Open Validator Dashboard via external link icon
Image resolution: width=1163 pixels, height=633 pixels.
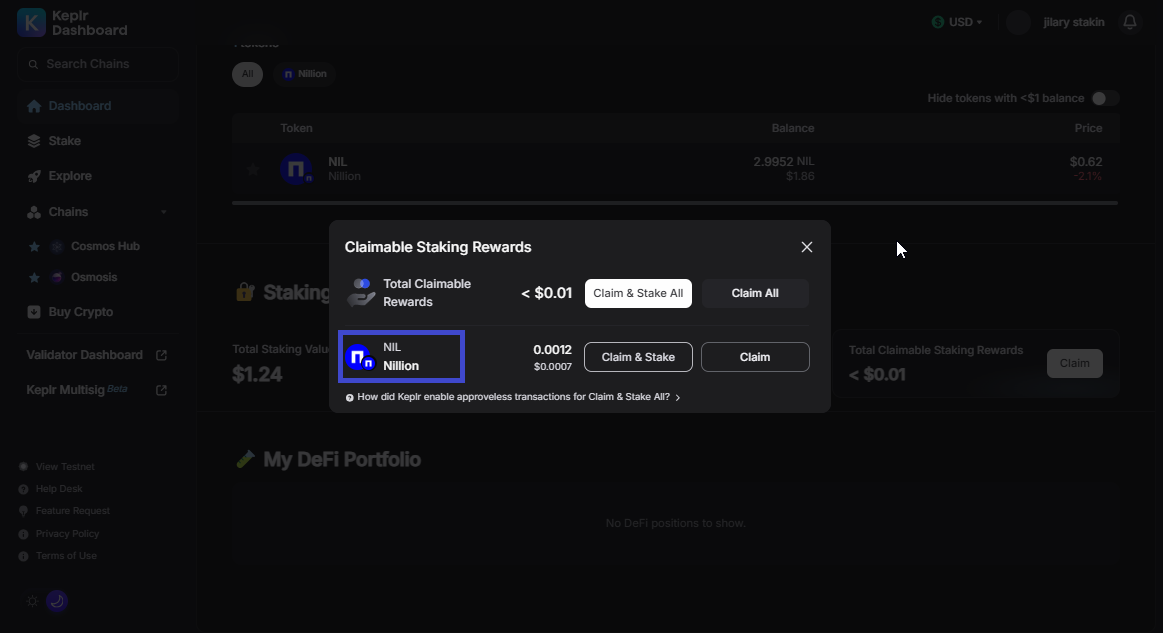pos(161,354)
